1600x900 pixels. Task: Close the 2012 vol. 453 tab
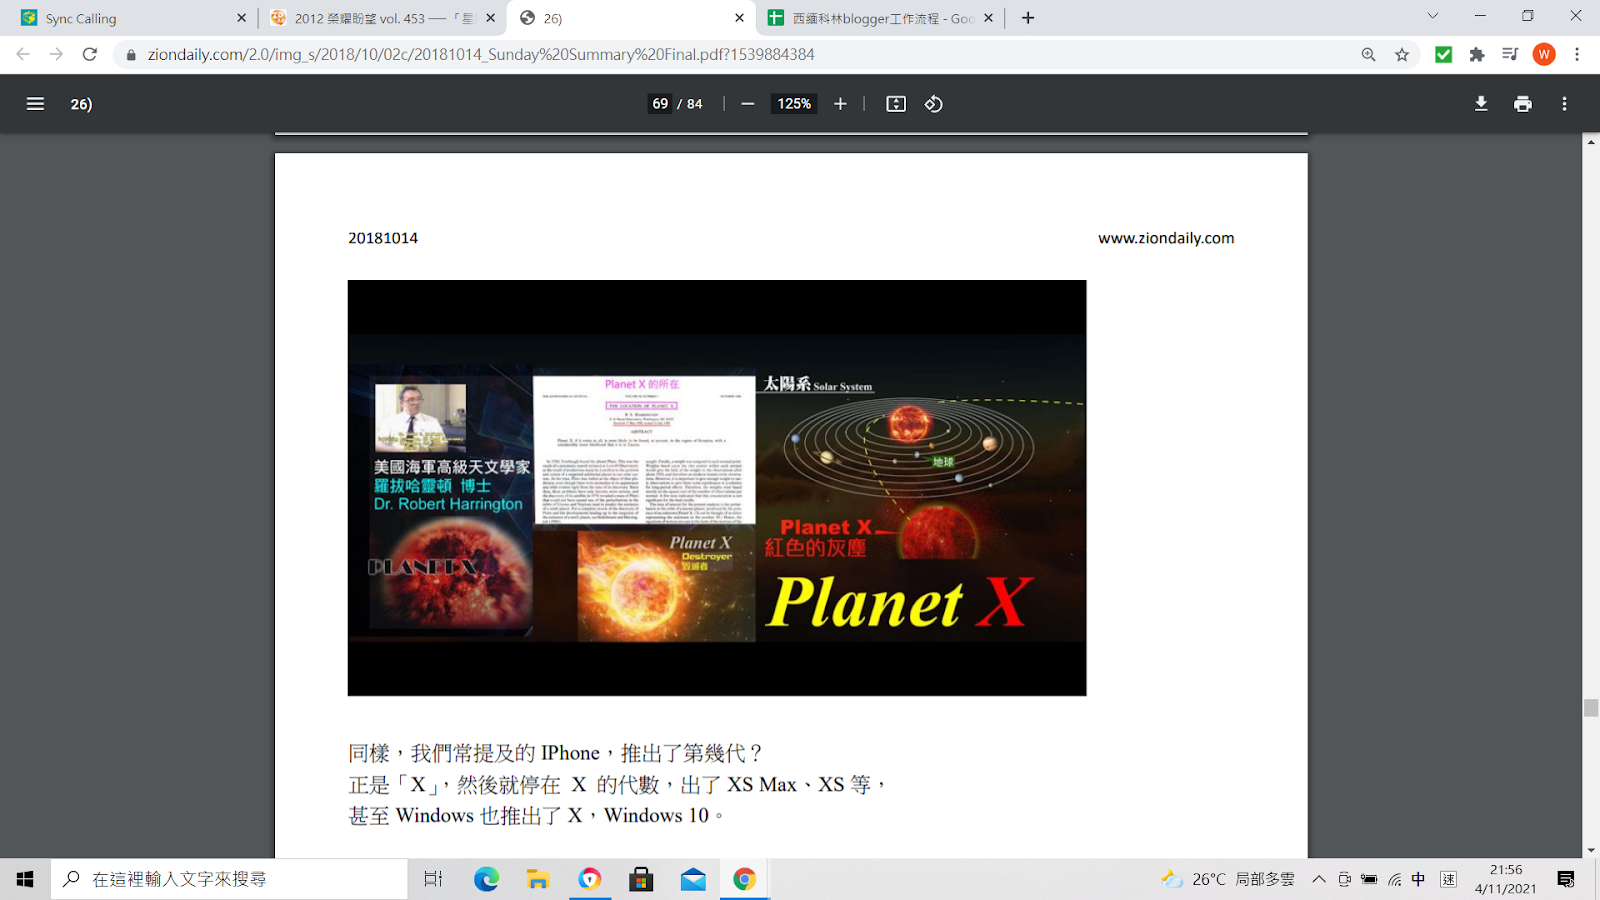(490, 18)
